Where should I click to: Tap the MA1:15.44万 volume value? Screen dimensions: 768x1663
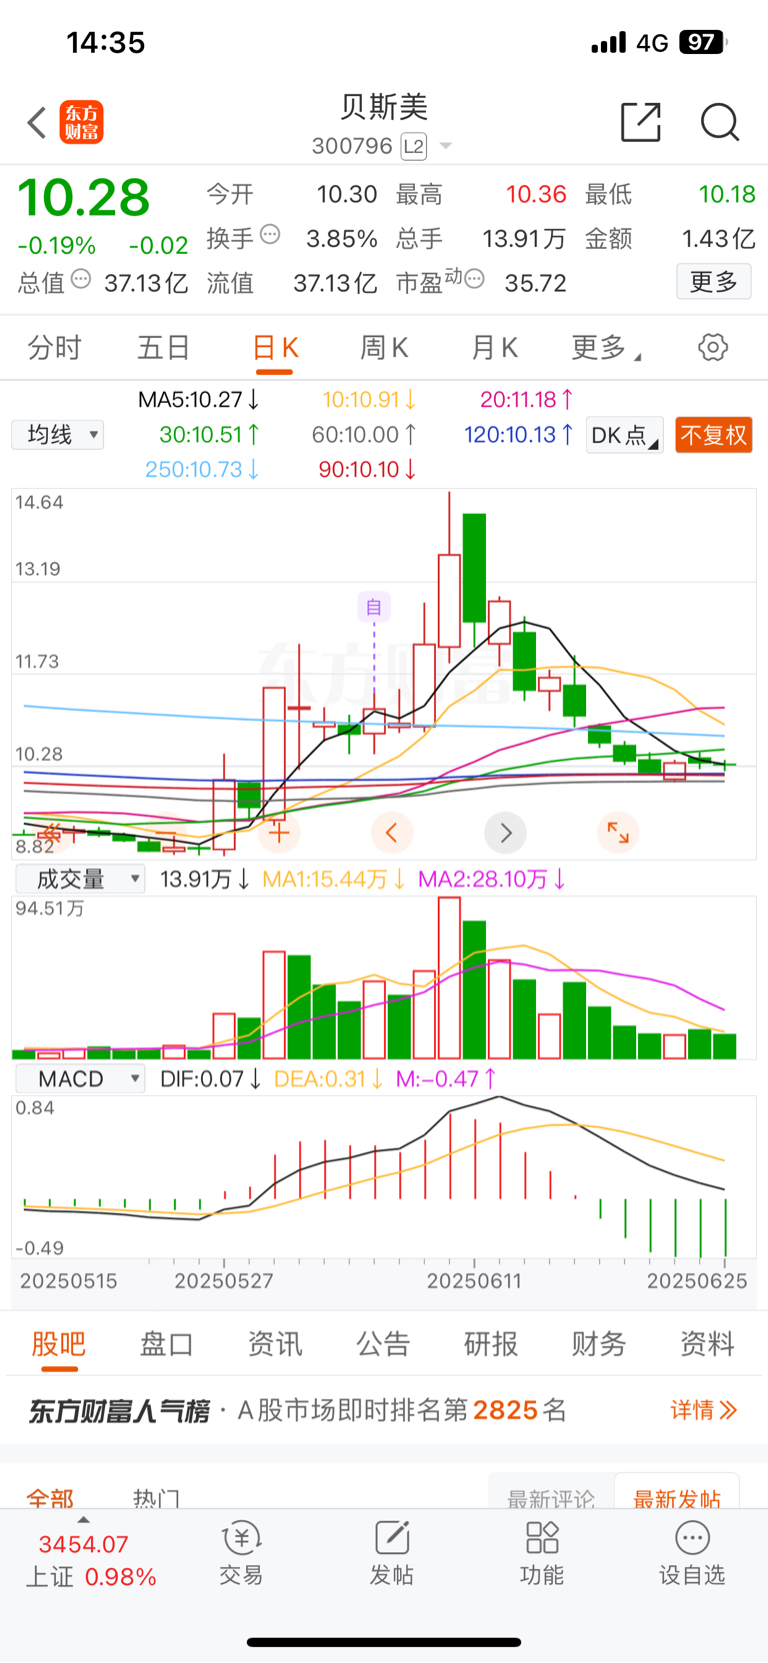point(333,879)
